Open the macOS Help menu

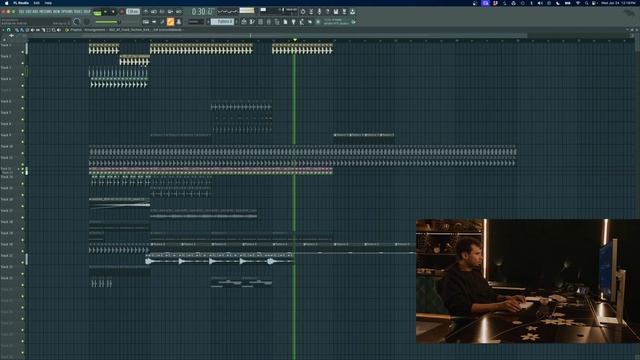[x=48, y=3]
